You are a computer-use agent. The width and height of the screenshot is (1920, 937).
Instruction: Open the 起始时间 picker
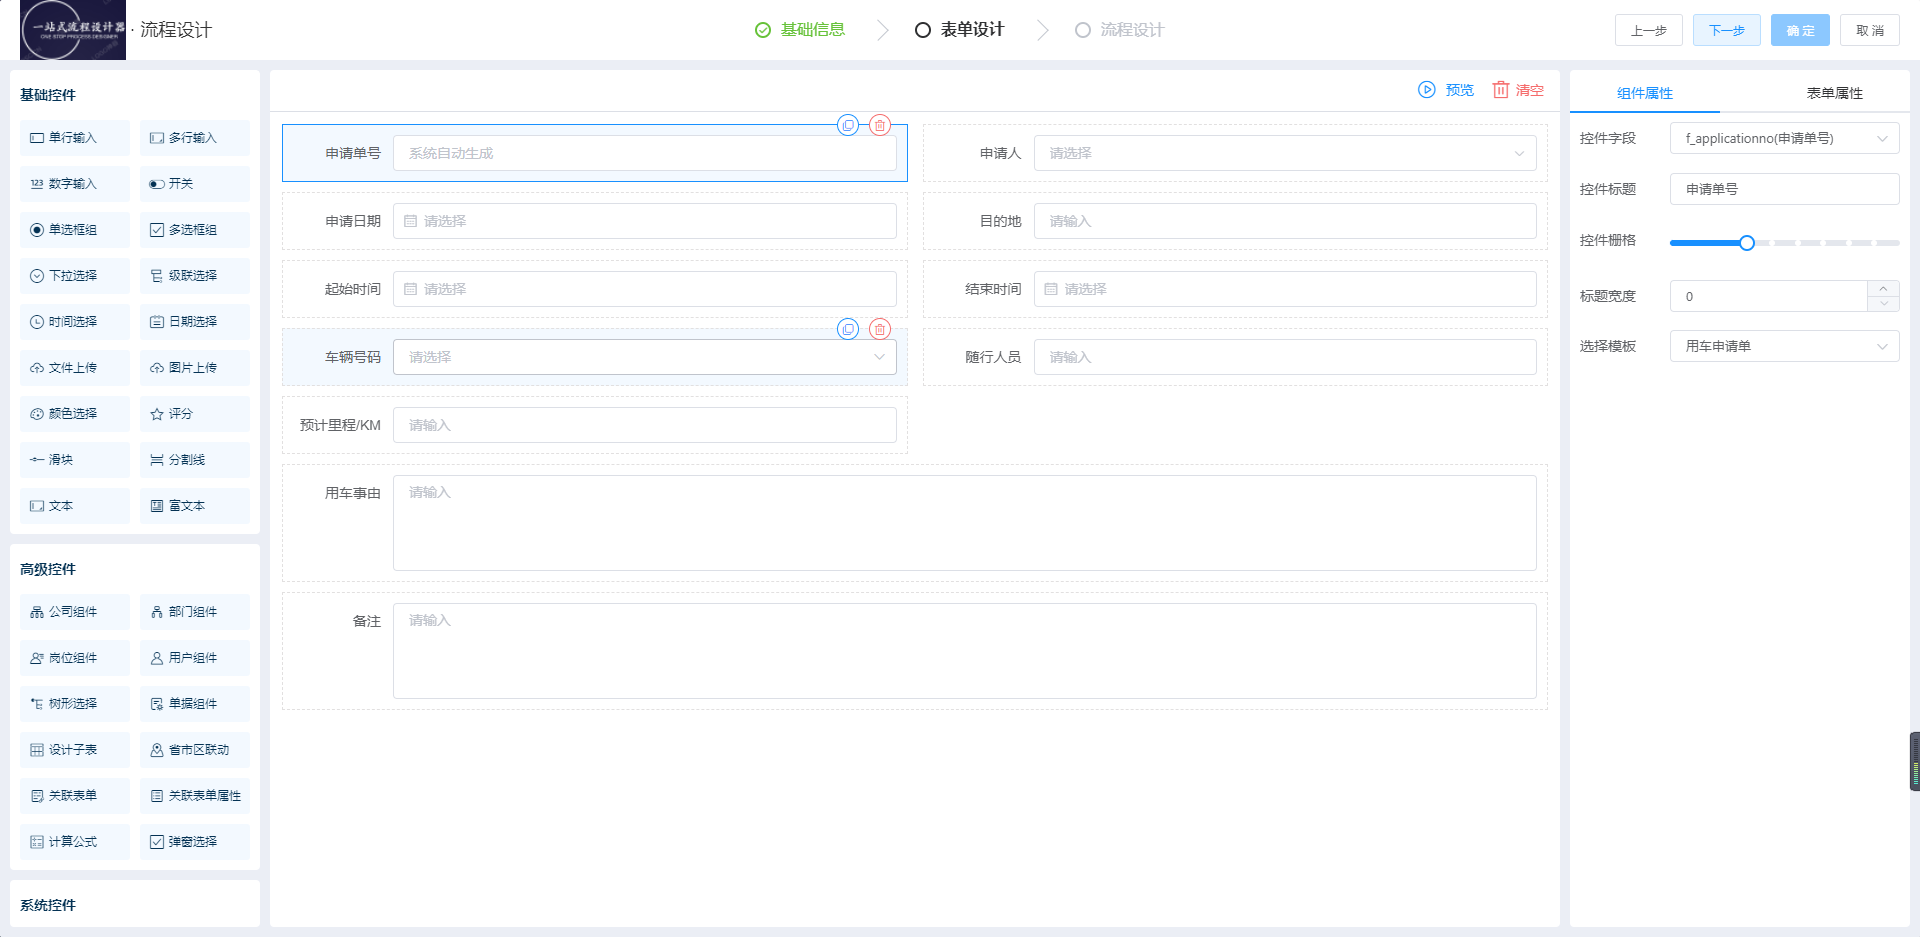click(645, 289)
